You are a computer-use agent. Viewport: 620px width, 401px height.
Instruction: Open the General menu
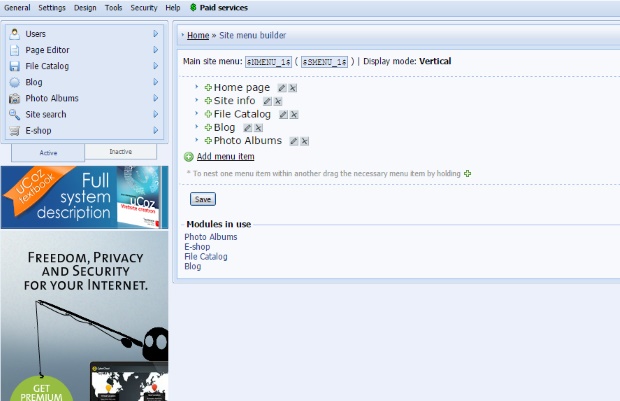[x=17, y=8]
